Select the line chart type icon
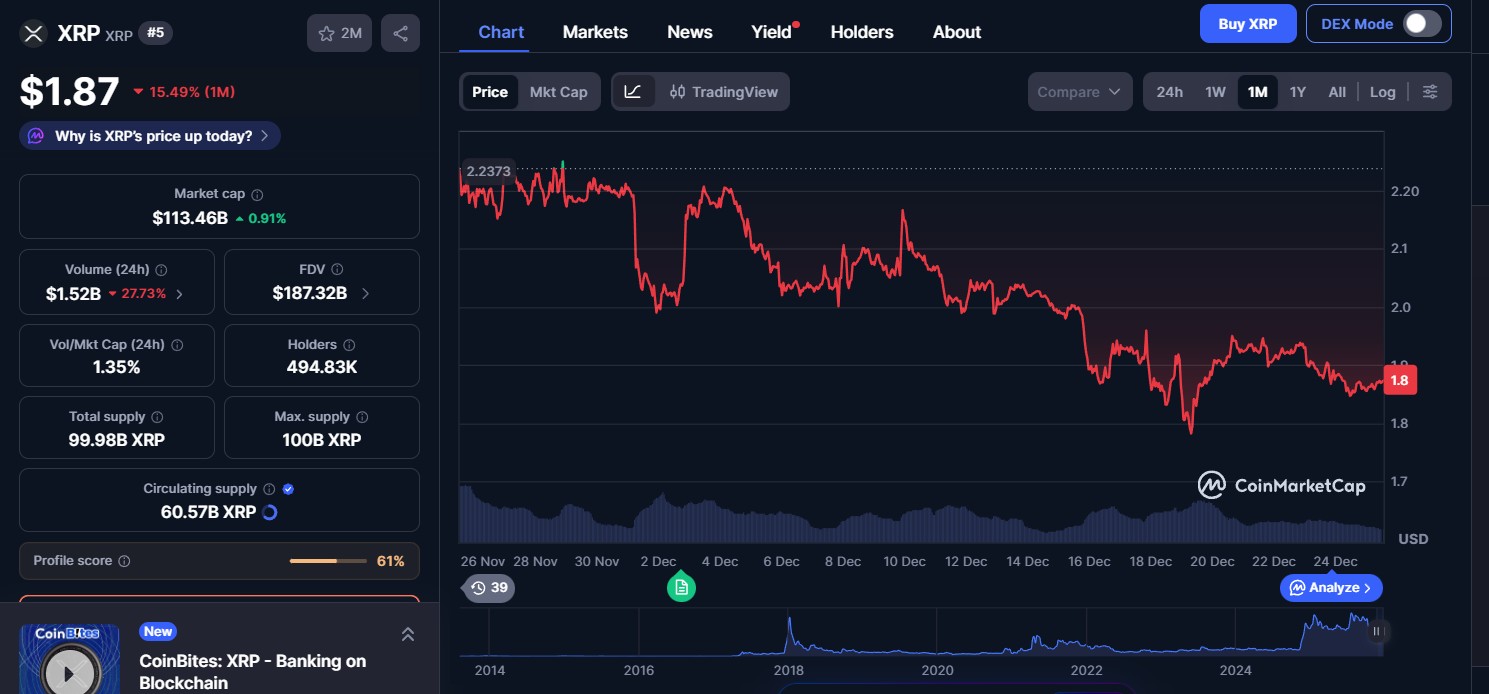 point(634,91)
